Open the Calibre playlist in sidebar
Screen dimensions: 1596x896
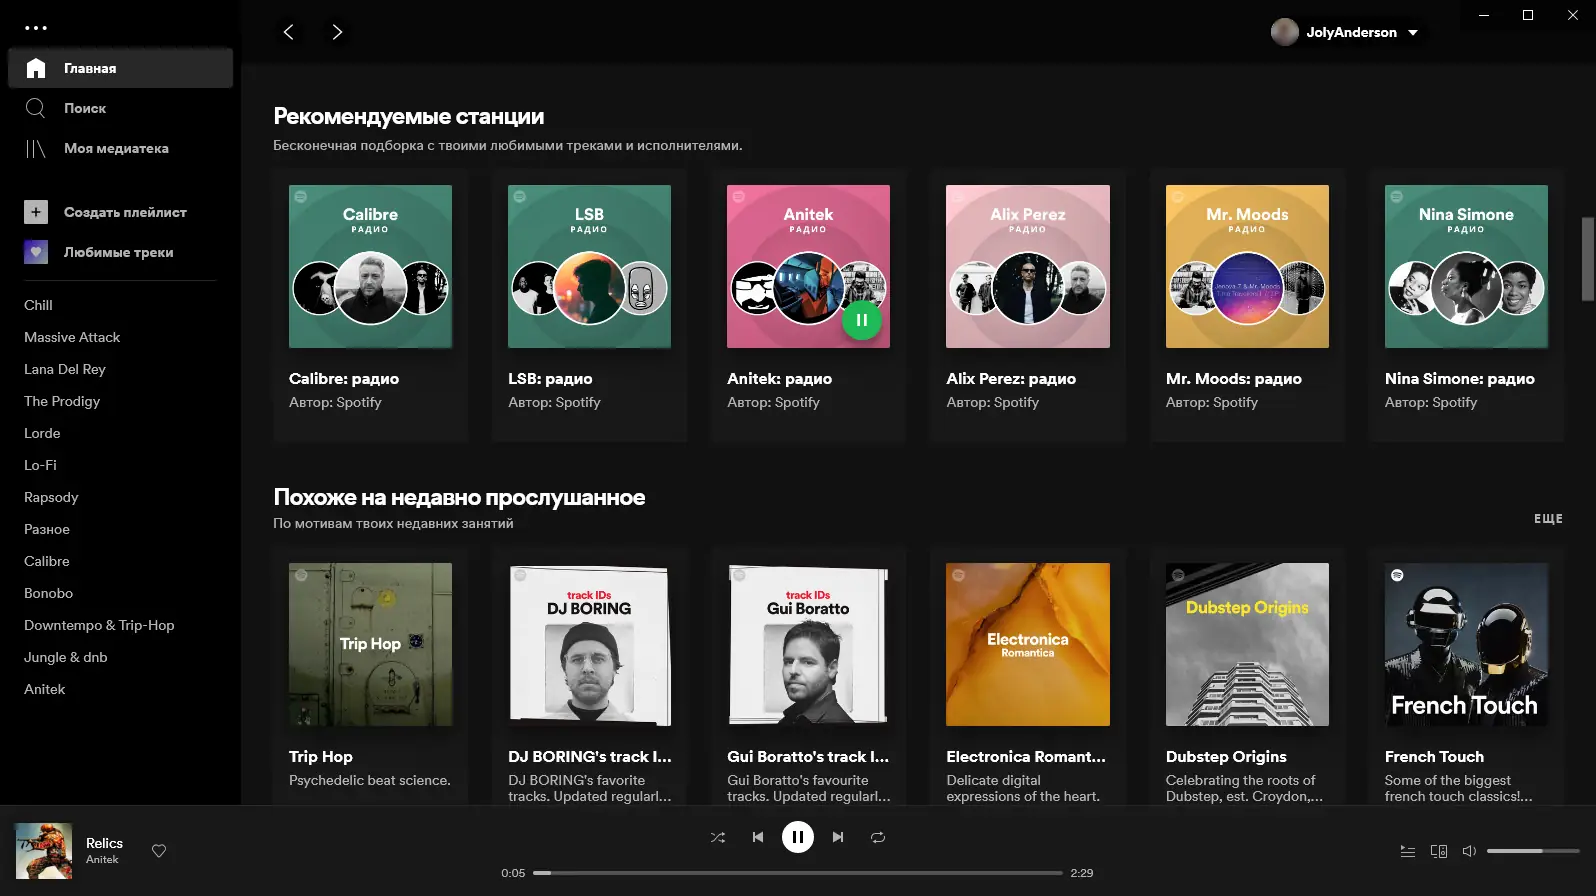[47, 561]
